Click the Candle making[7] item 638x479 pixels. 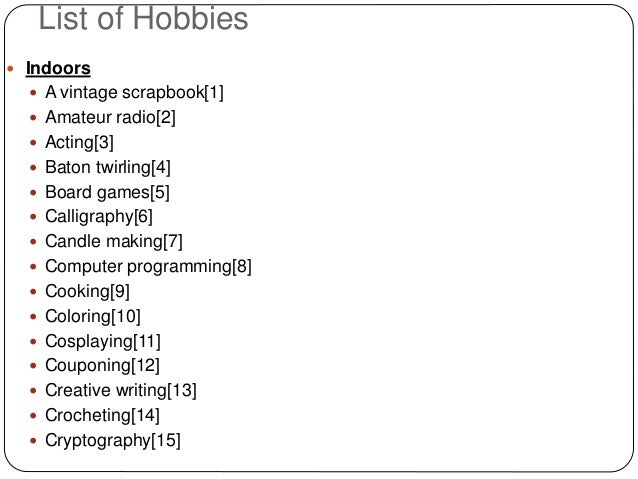(x=114, y=241)
